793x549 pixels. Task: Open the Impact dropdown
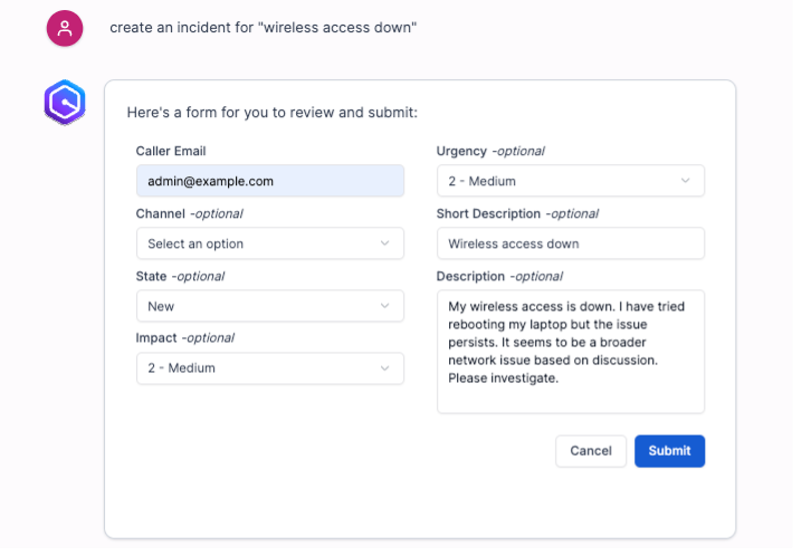click(x=270, y=368)
